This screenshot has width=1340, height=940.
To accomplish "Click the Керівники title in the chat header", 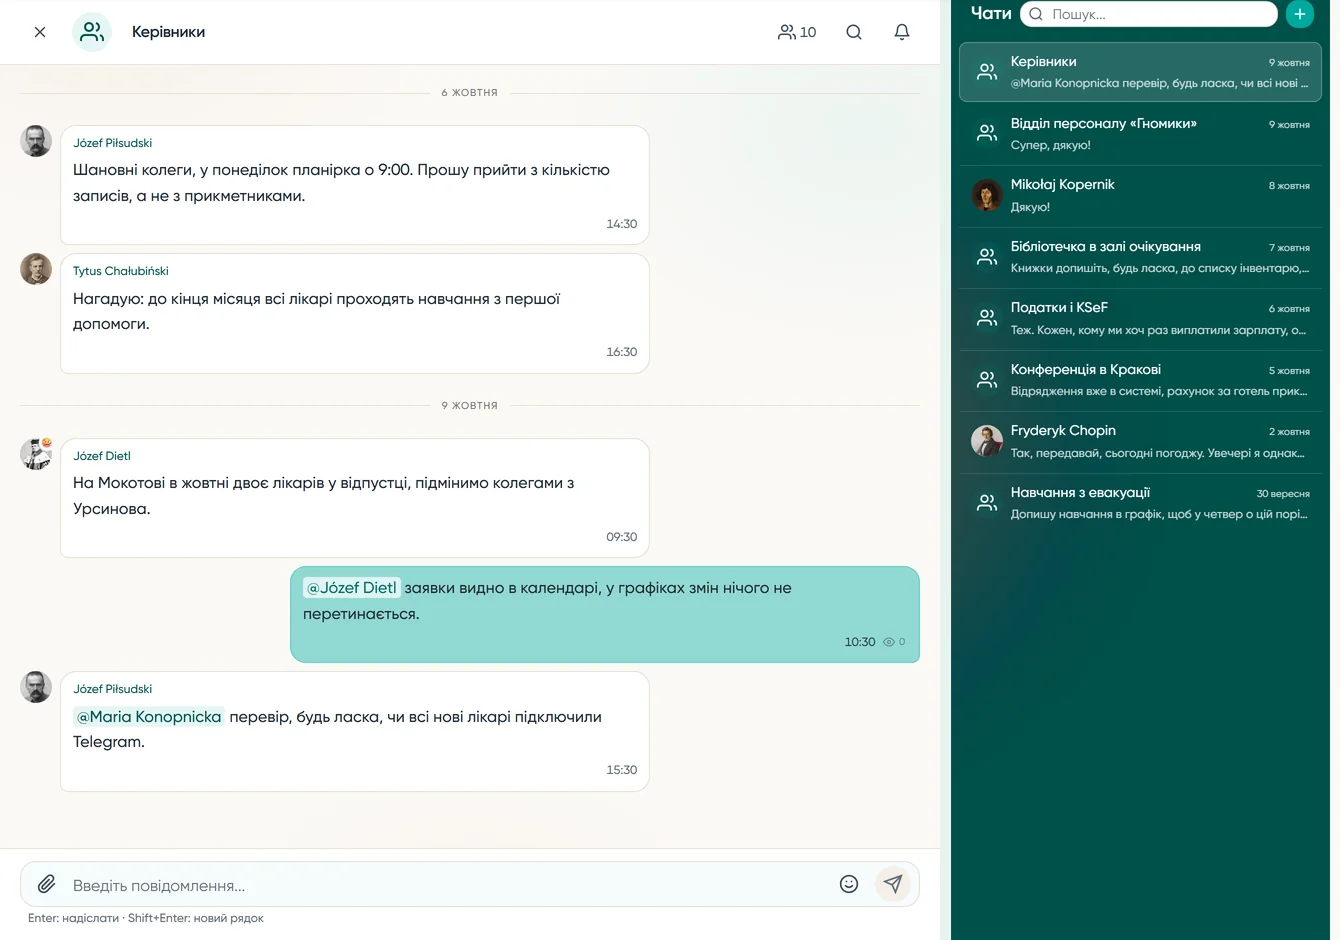I will [x=168, y=32].
